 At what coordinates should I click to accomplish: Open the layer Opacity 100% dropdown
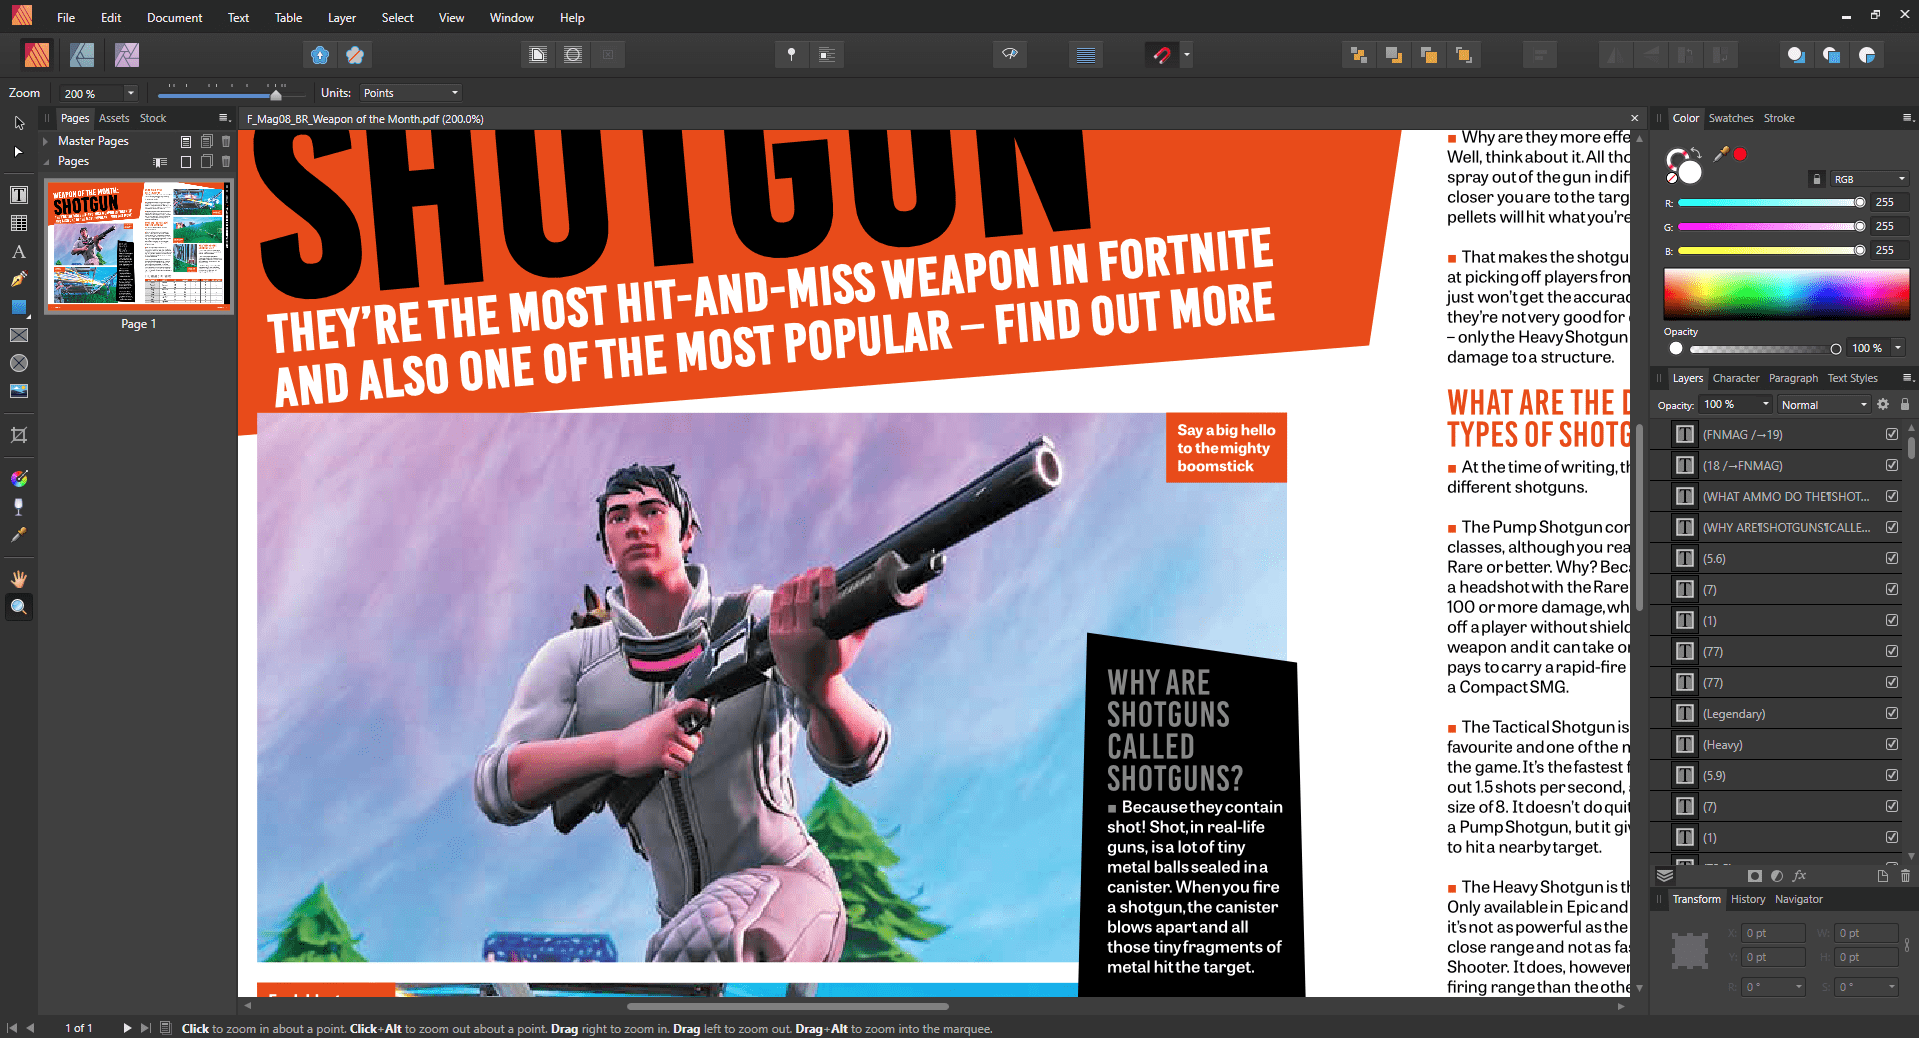1766,404
